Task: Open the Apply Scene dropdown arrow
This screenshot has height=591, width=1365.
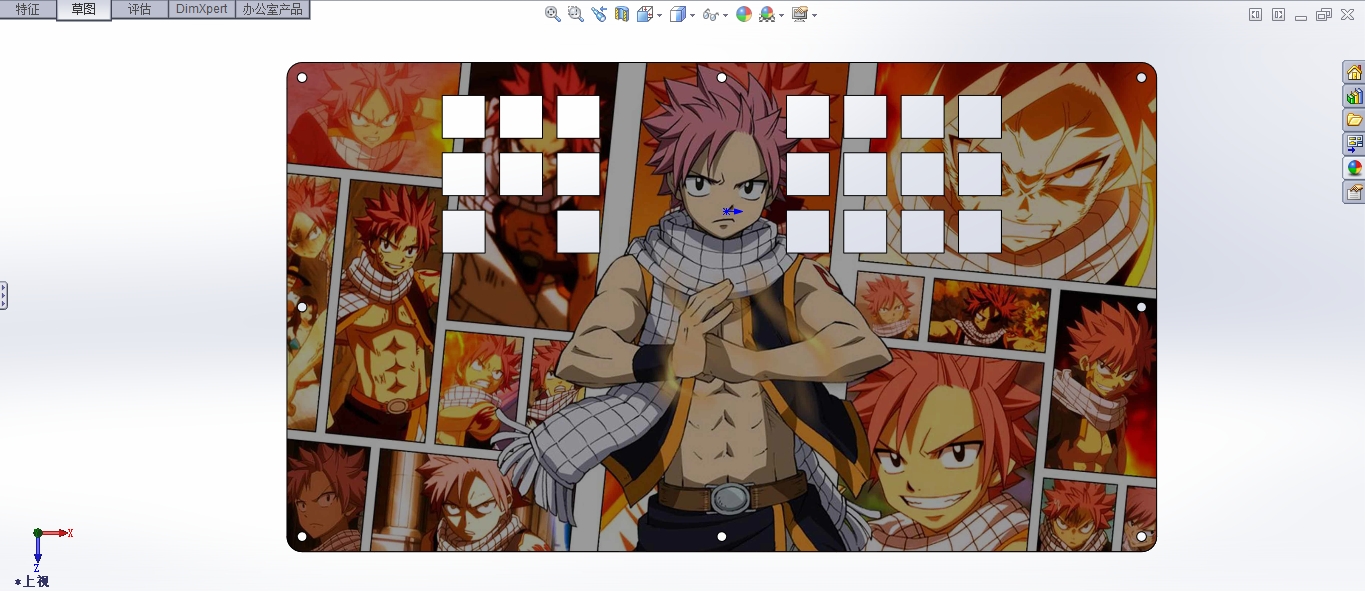Action: pos(782,15)
